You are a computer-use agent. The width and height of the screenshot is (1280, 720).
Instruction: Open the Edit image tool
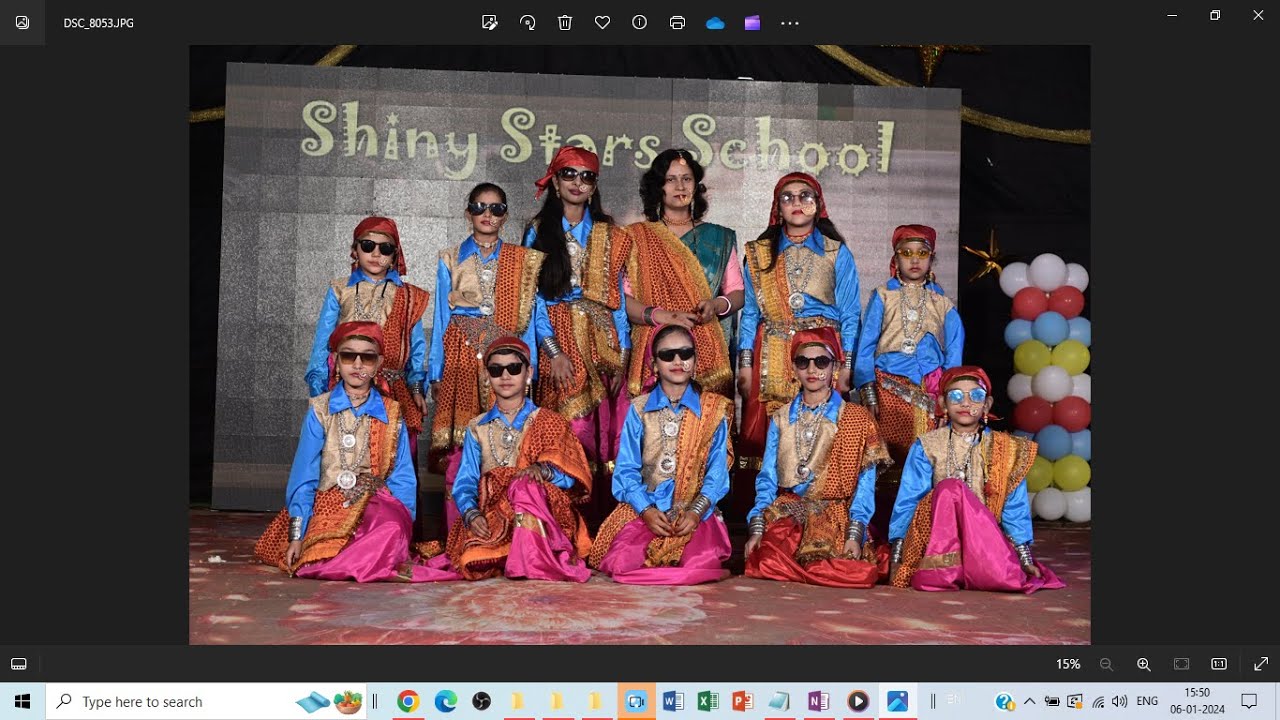pos(490,22)
